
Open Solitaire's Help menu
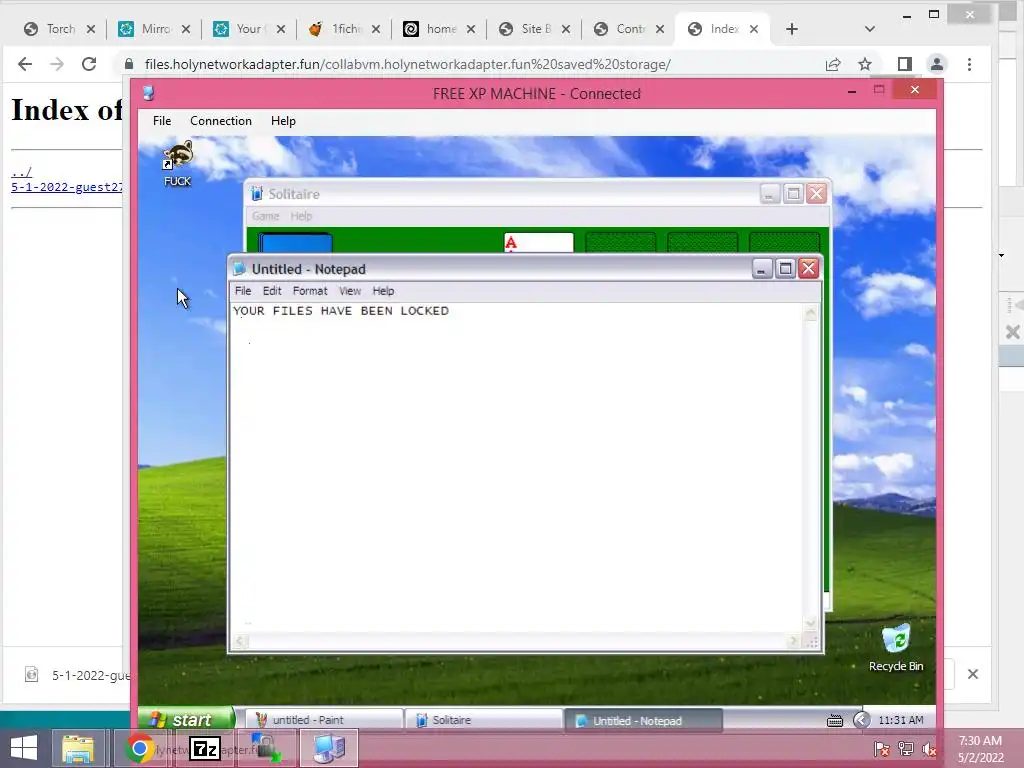(301, 216)
